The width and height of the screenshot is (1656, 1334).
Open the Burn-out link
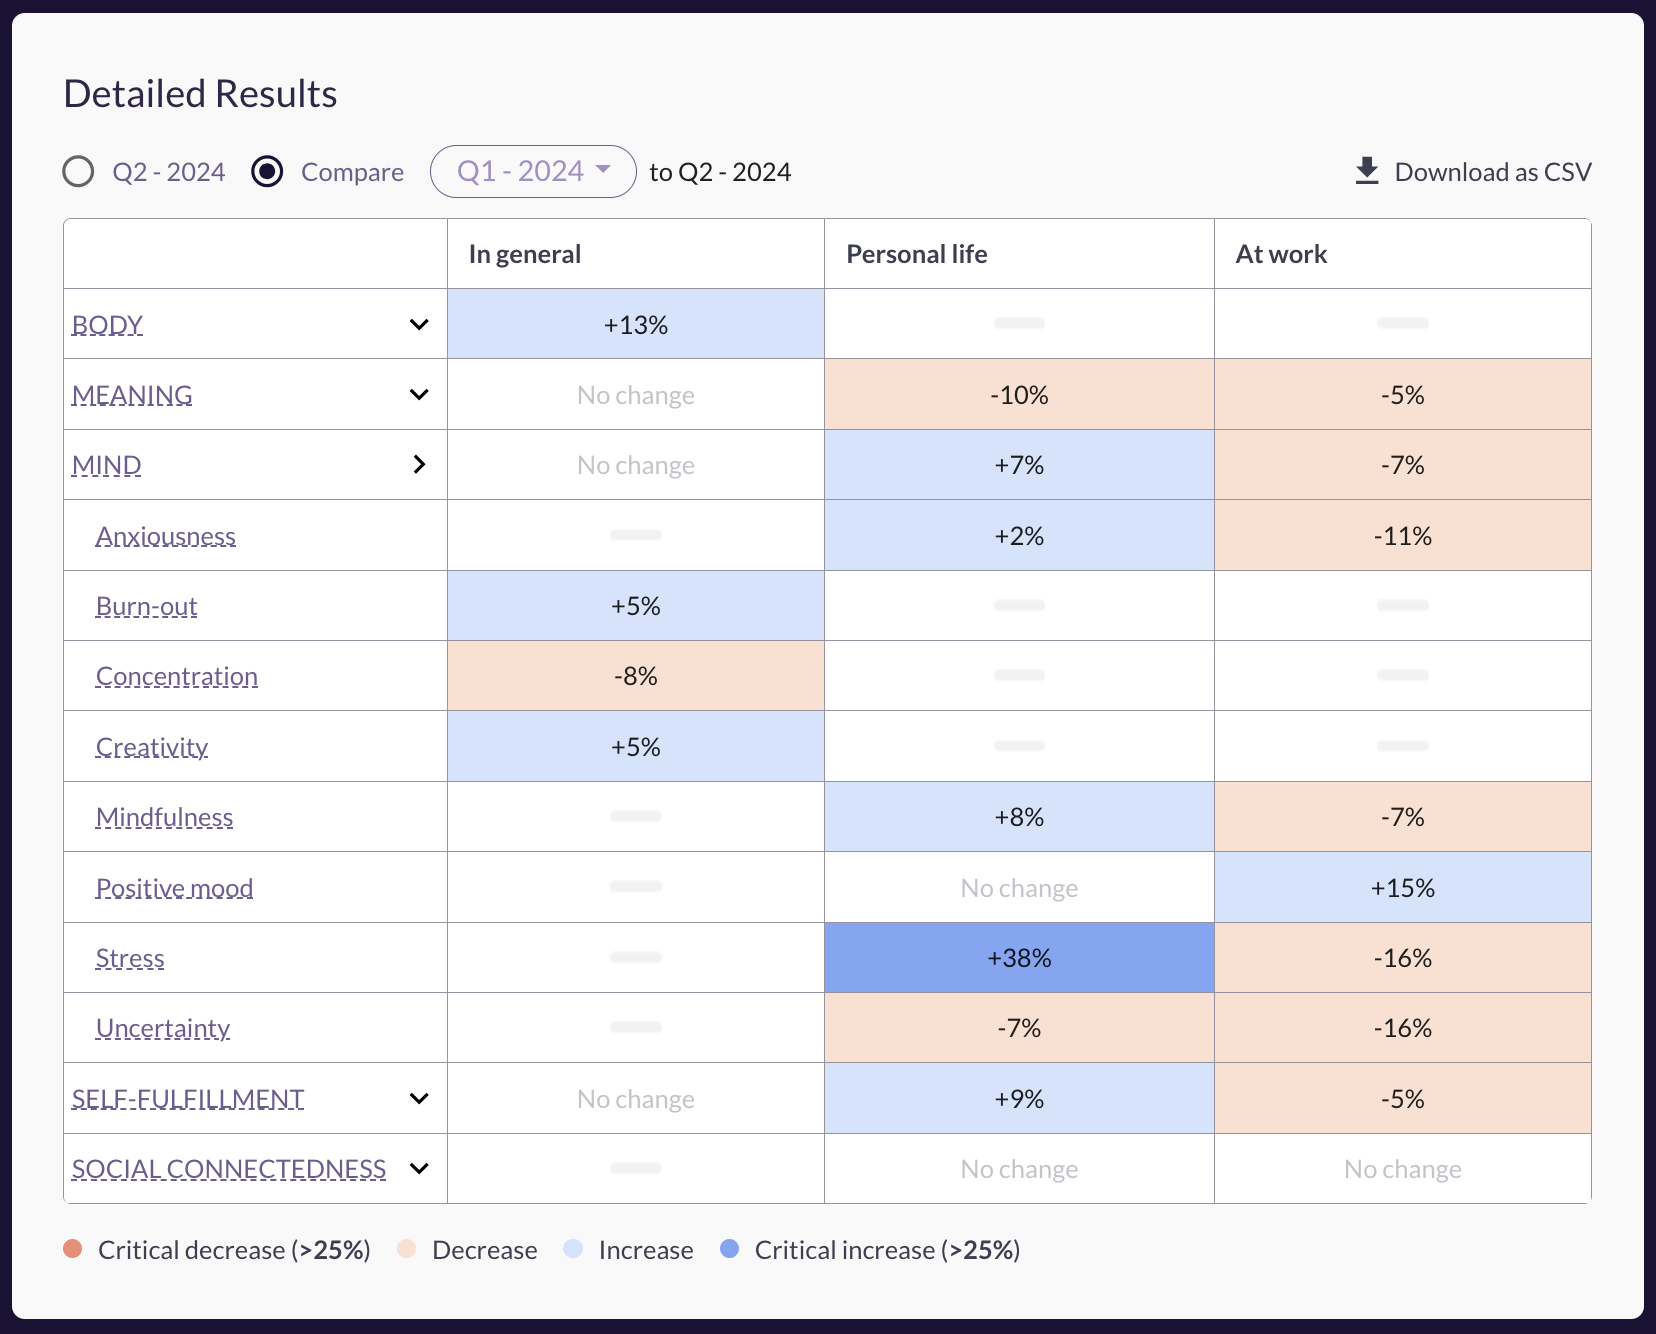[147, 607]
